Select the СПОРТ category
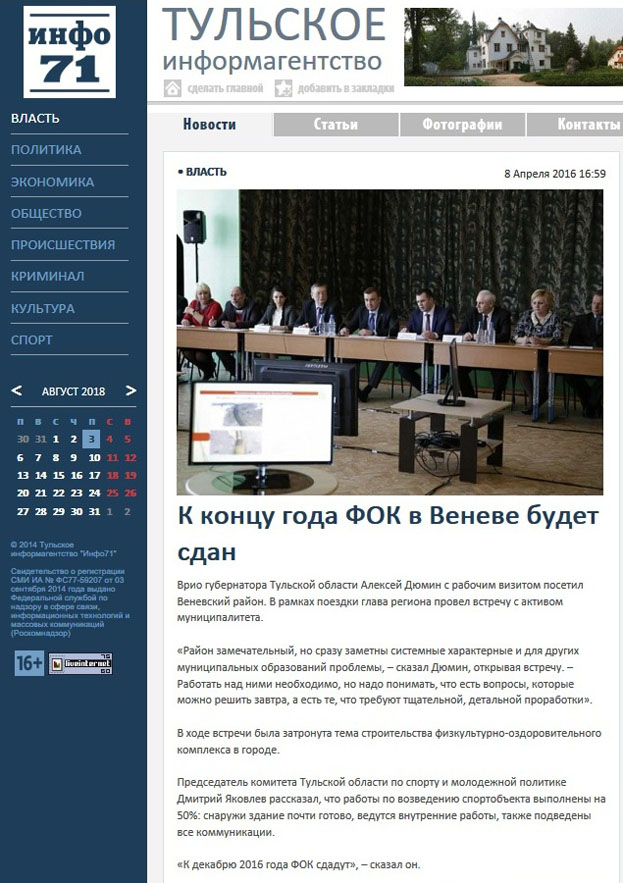 (x=32, y=340)
